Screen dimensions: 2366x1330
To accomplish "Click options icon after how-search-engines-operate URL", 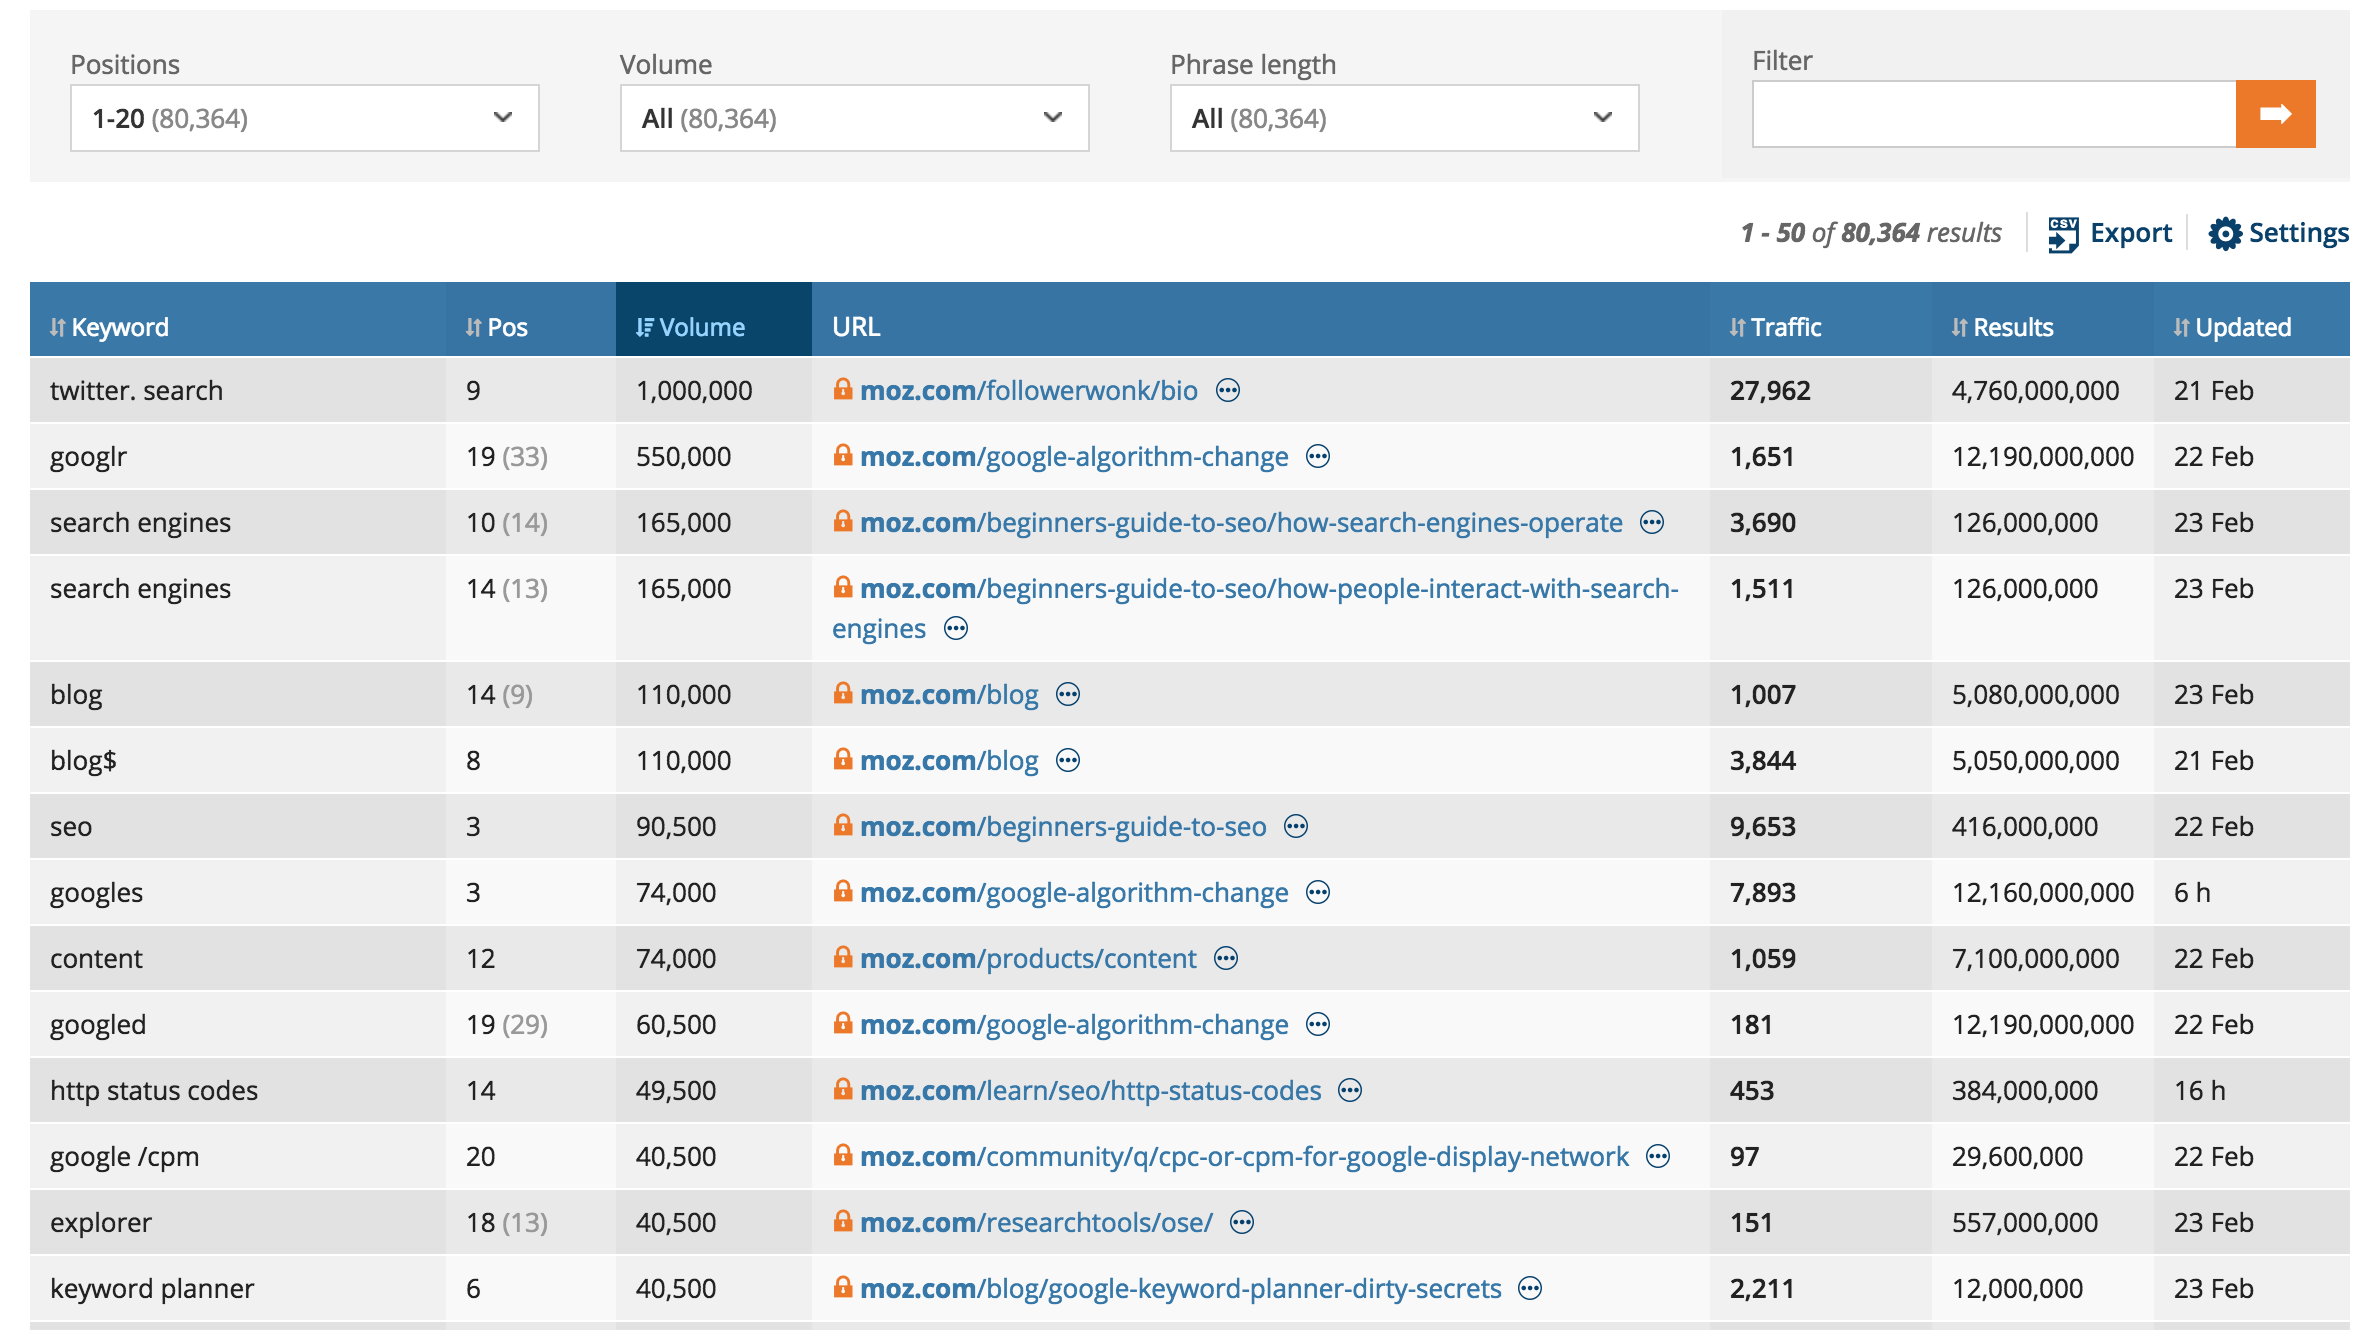I will tap(1652, 522).
